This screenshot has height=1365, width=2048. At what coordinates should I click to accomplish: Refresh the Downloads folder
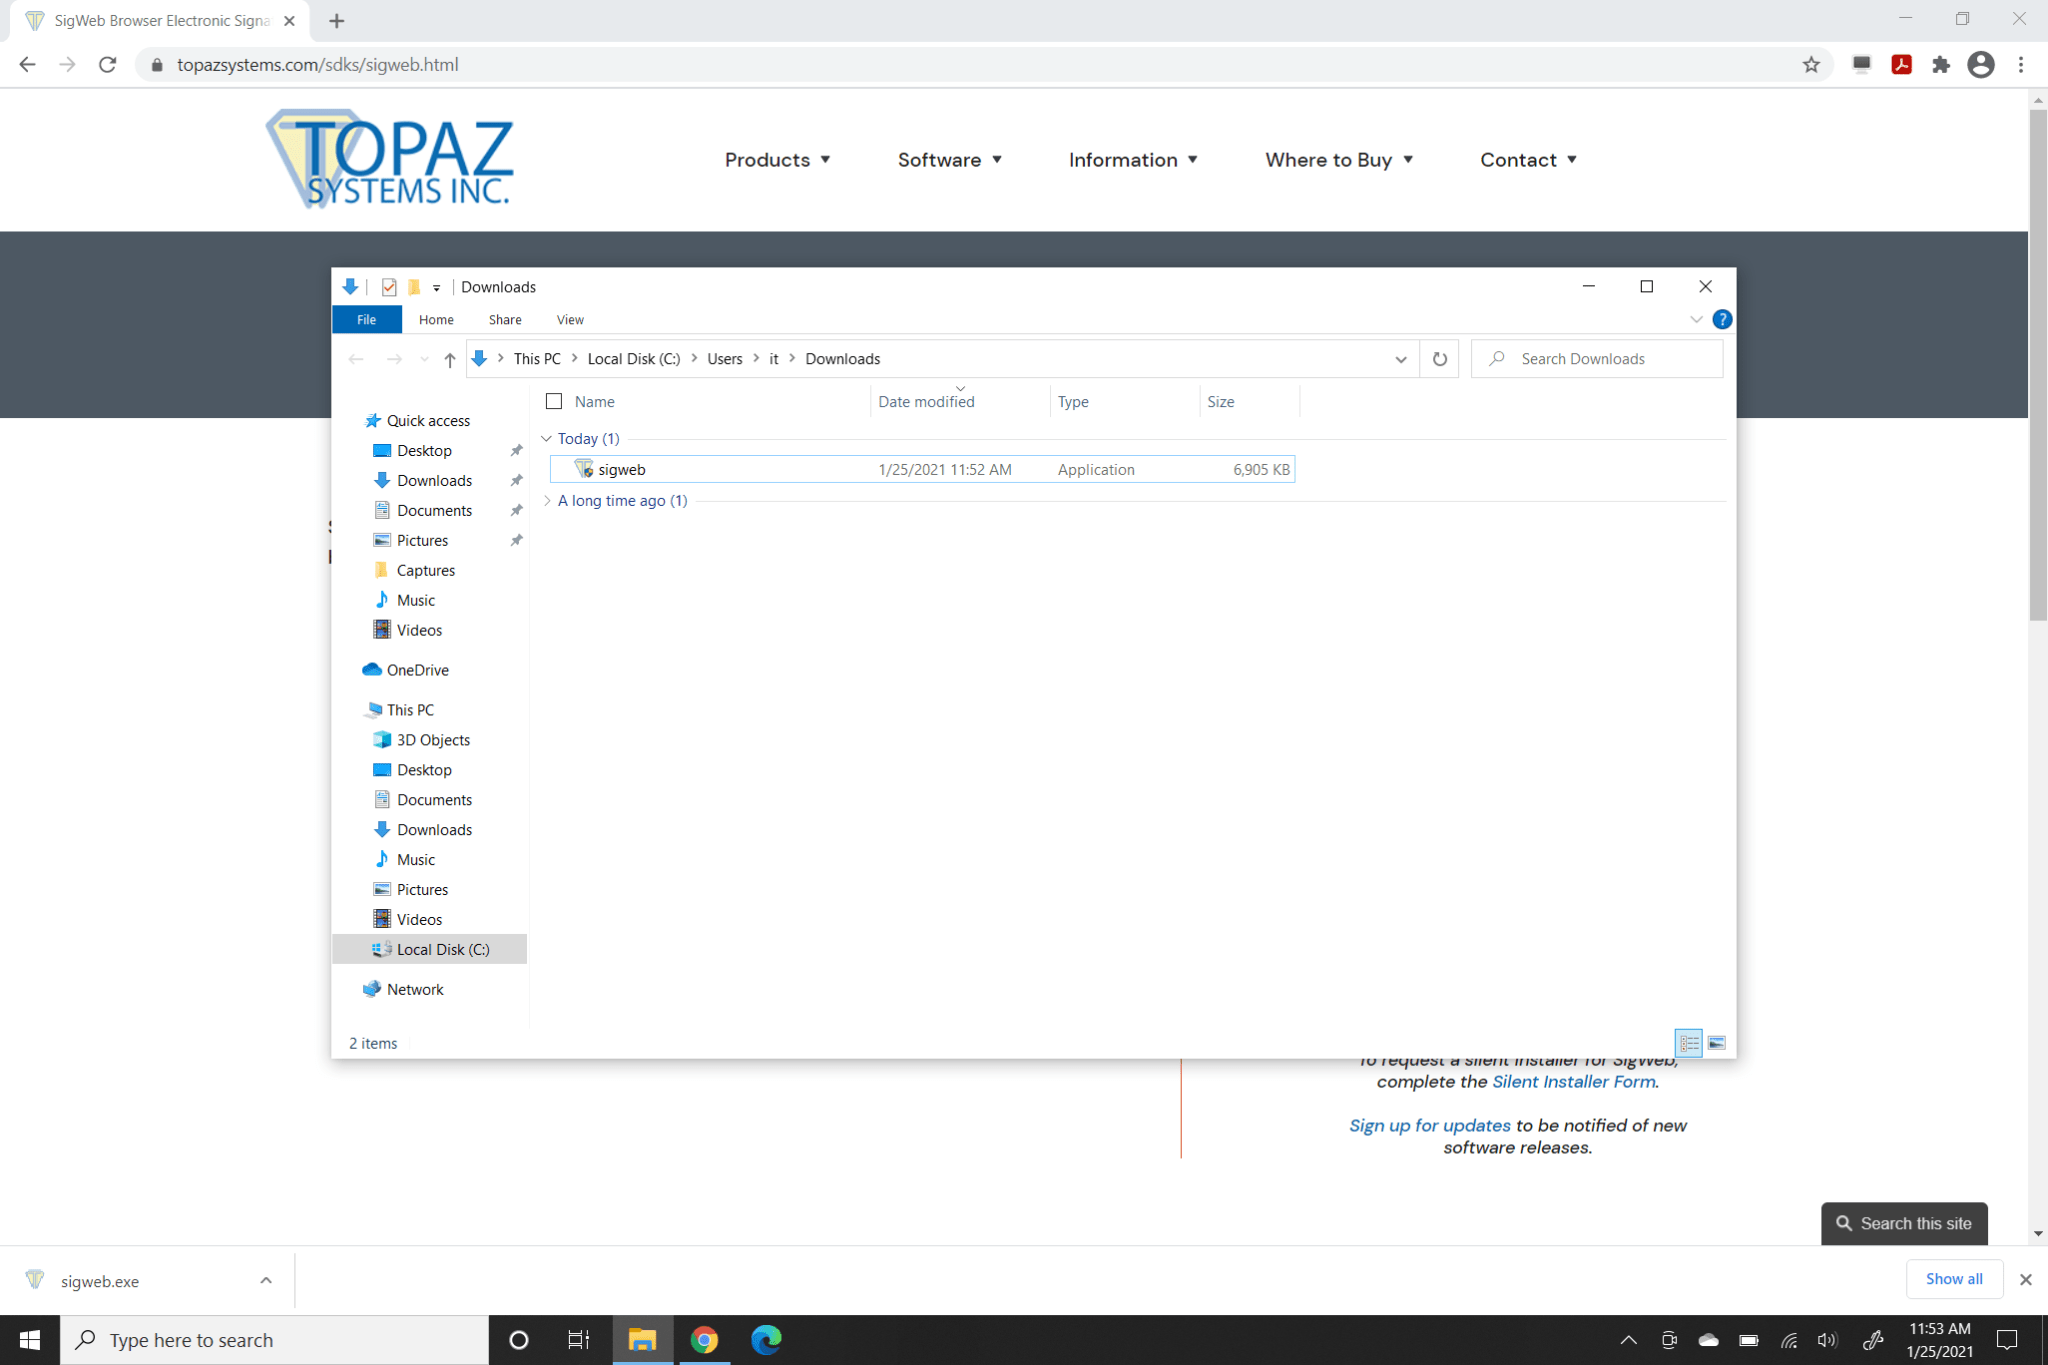pyautogui.click(x=1439, y=358)
